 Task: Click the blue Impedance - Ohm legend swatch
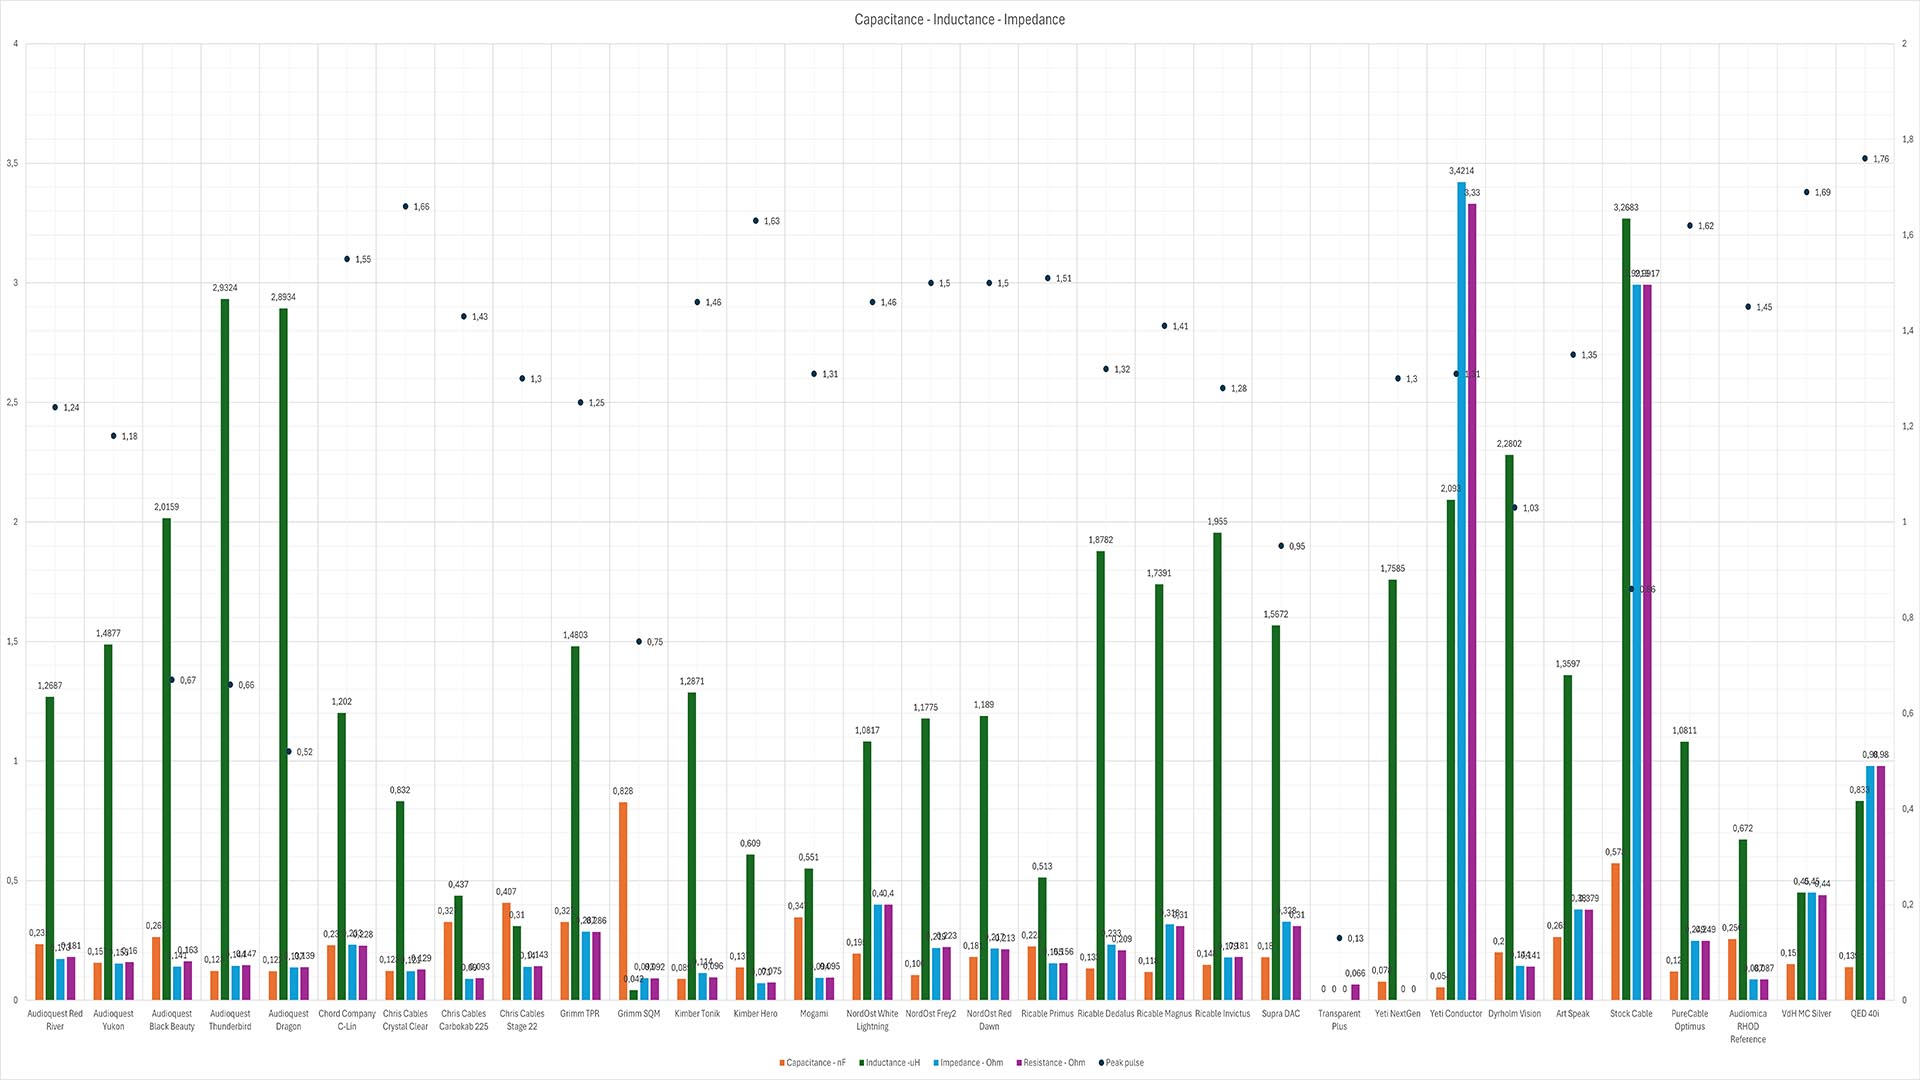[936, 1063]
